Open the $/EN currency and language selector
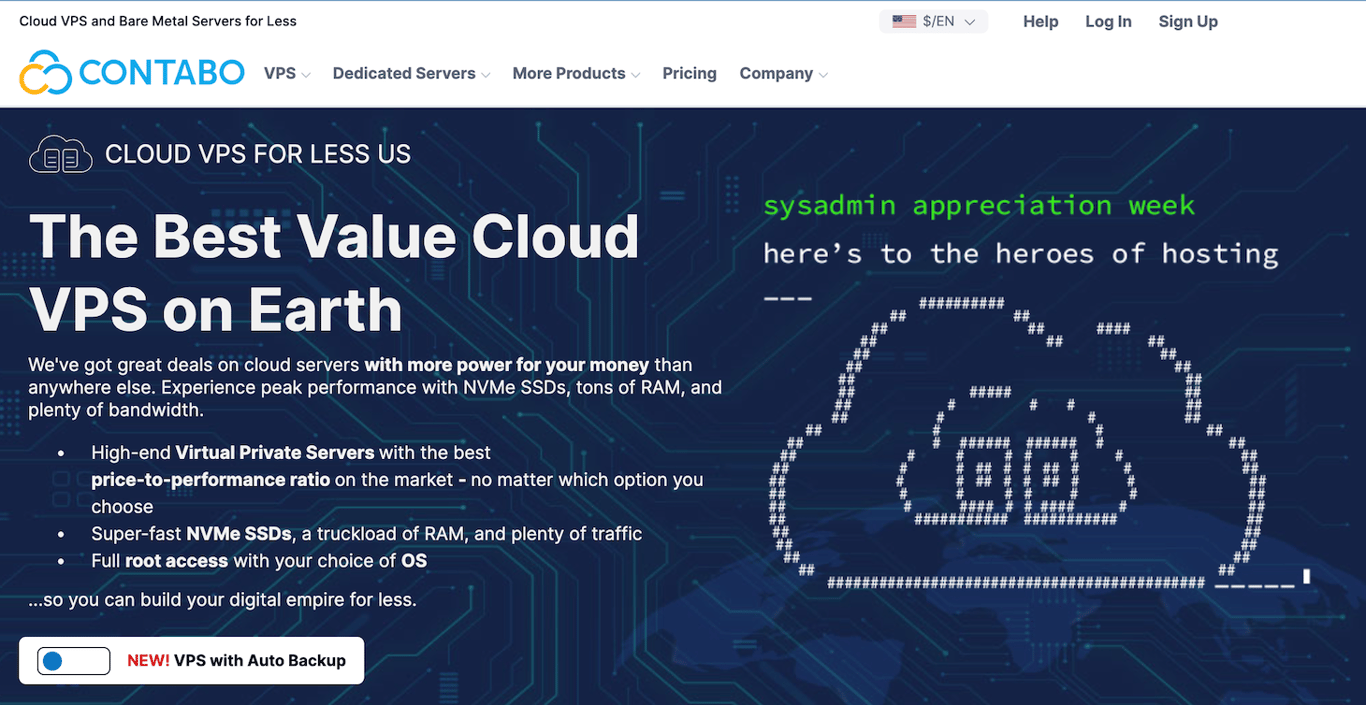 coord(932,21)
